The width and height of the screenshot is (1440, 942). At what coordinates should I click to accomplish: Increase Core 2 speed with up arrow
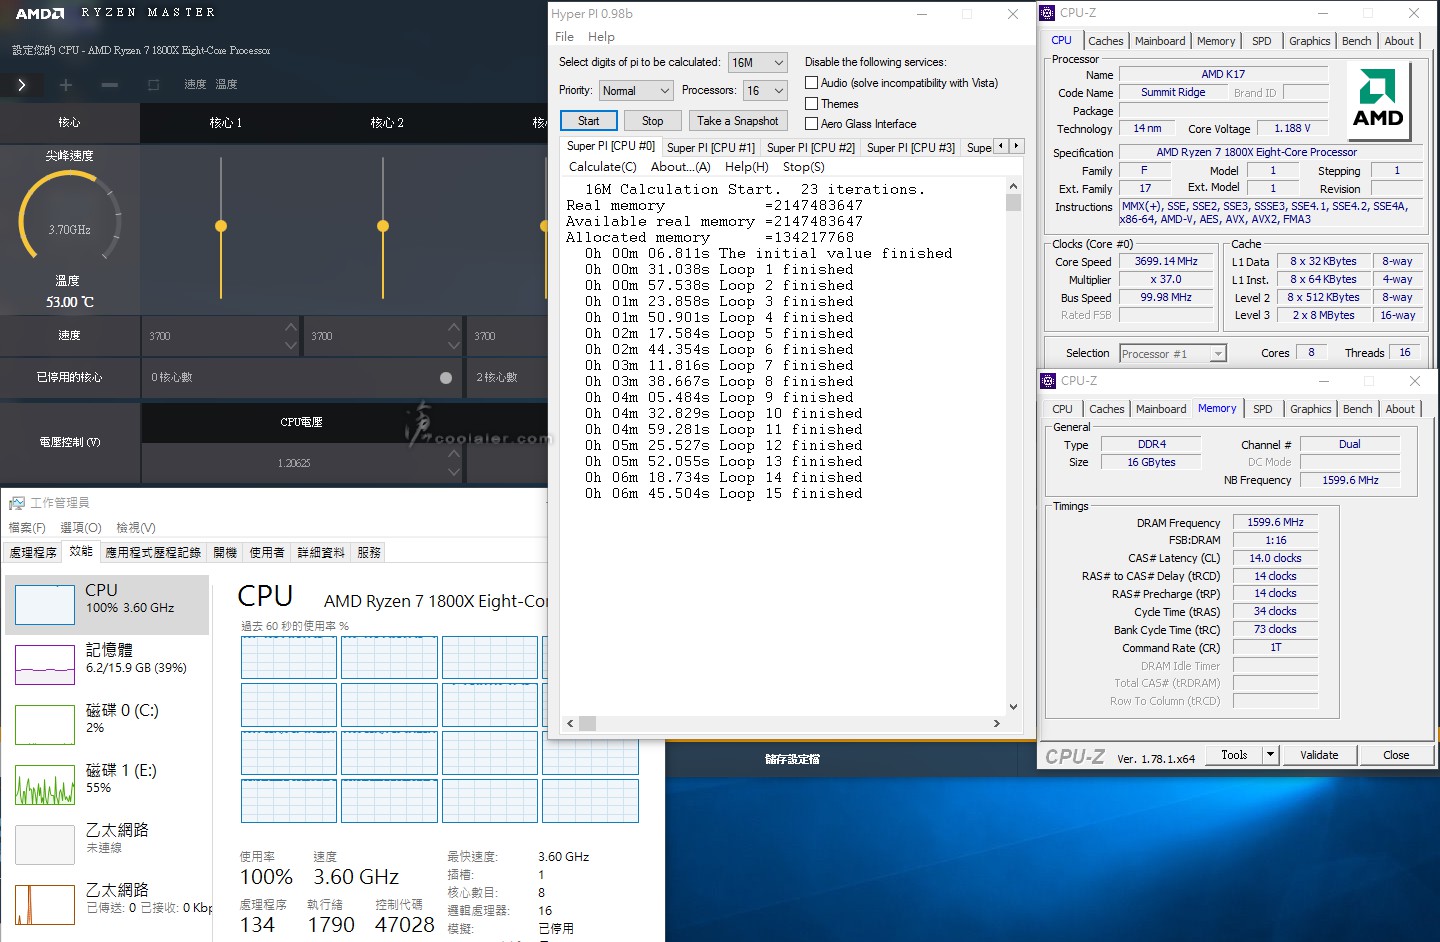pyautogui.click(x=454, y=327)
